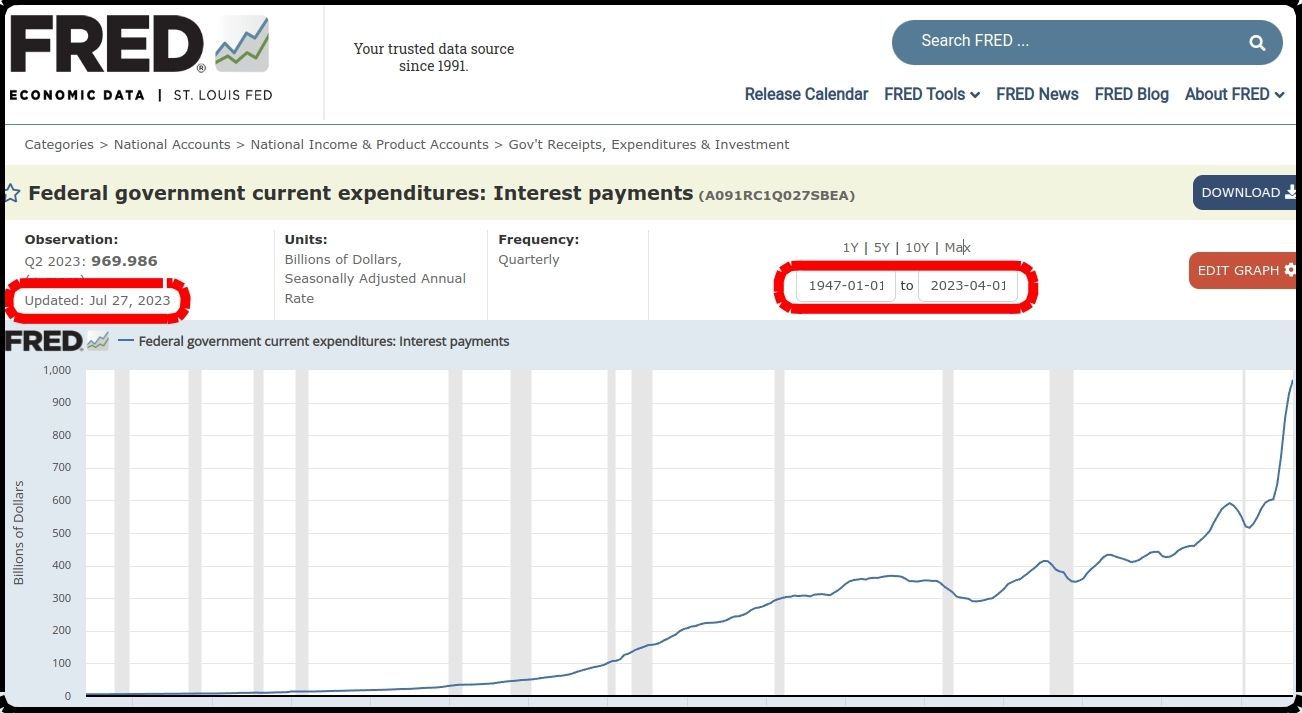This screenshot has height=713, width=1302.
Task: Click the small FRED logo above the graph
Action: point(57,341)
